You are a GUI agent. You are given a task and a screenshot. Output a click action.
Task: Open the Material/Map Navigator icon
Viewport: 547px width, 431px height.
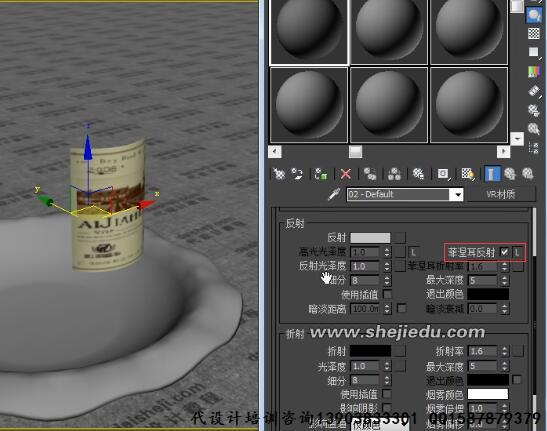[x=533, y=148]
